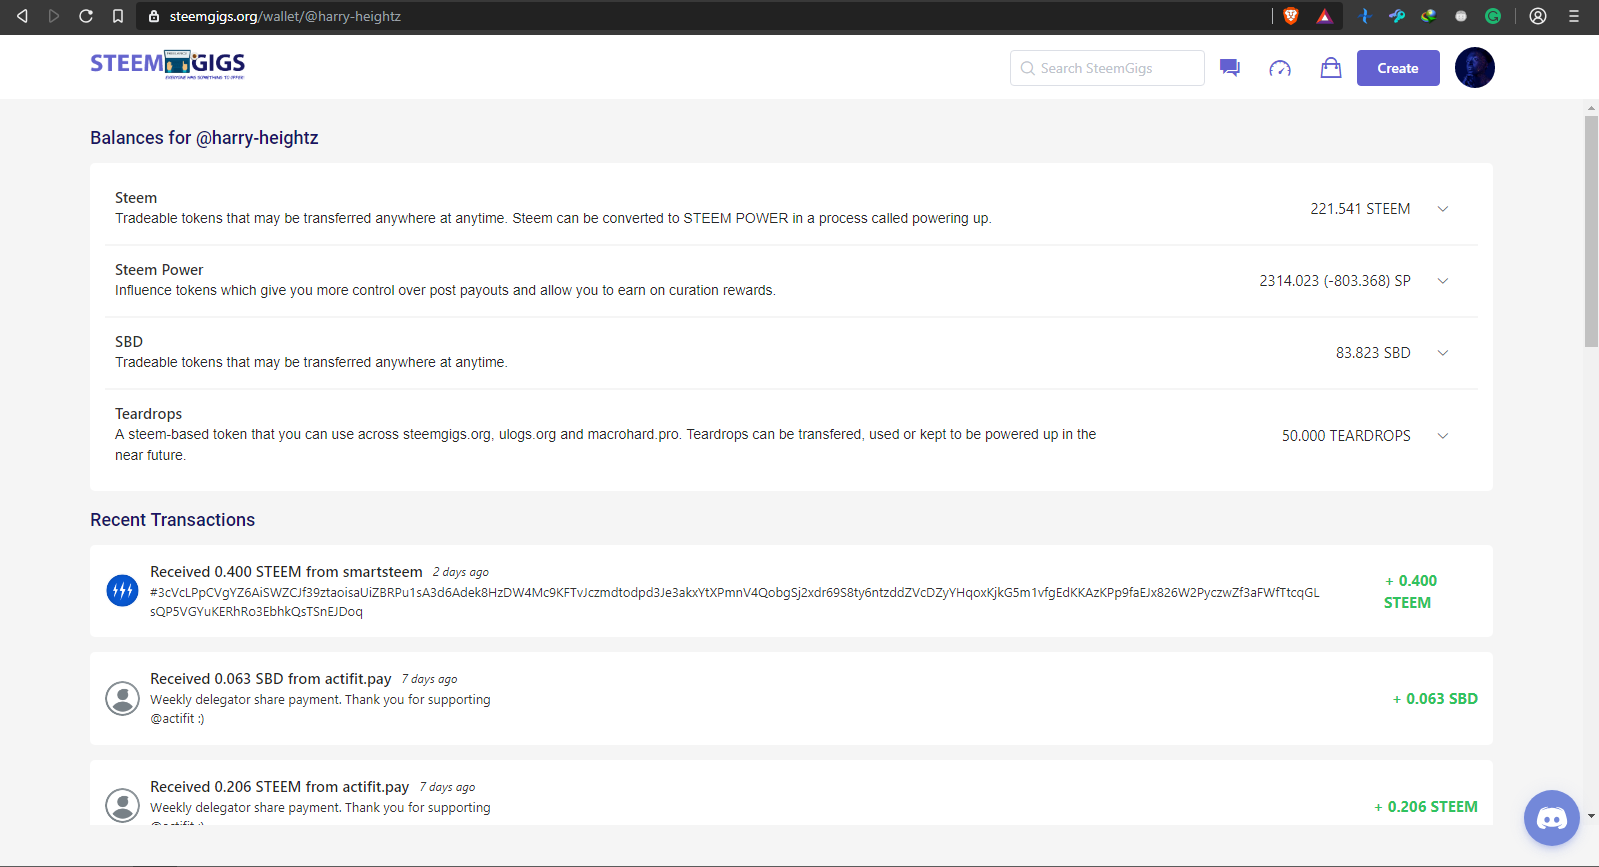Click the Create button
1599x867 pixels.
tap(1398, 68)
